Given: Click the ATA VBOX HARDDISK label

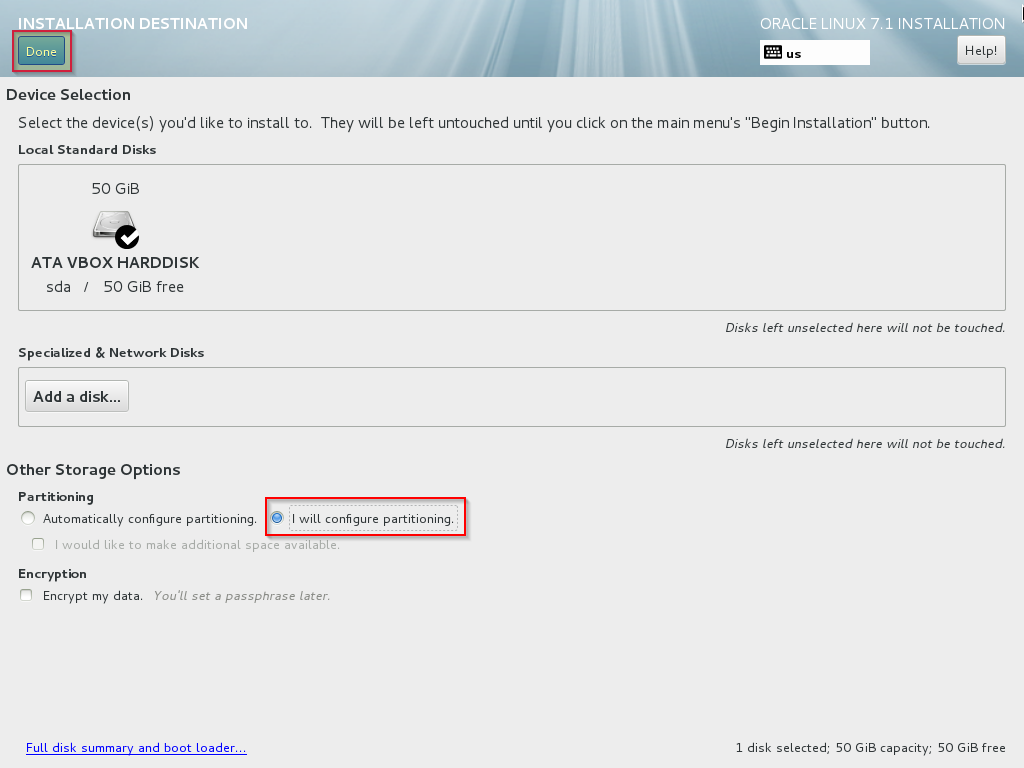Looking at the screenshot, I should (116, 263).
